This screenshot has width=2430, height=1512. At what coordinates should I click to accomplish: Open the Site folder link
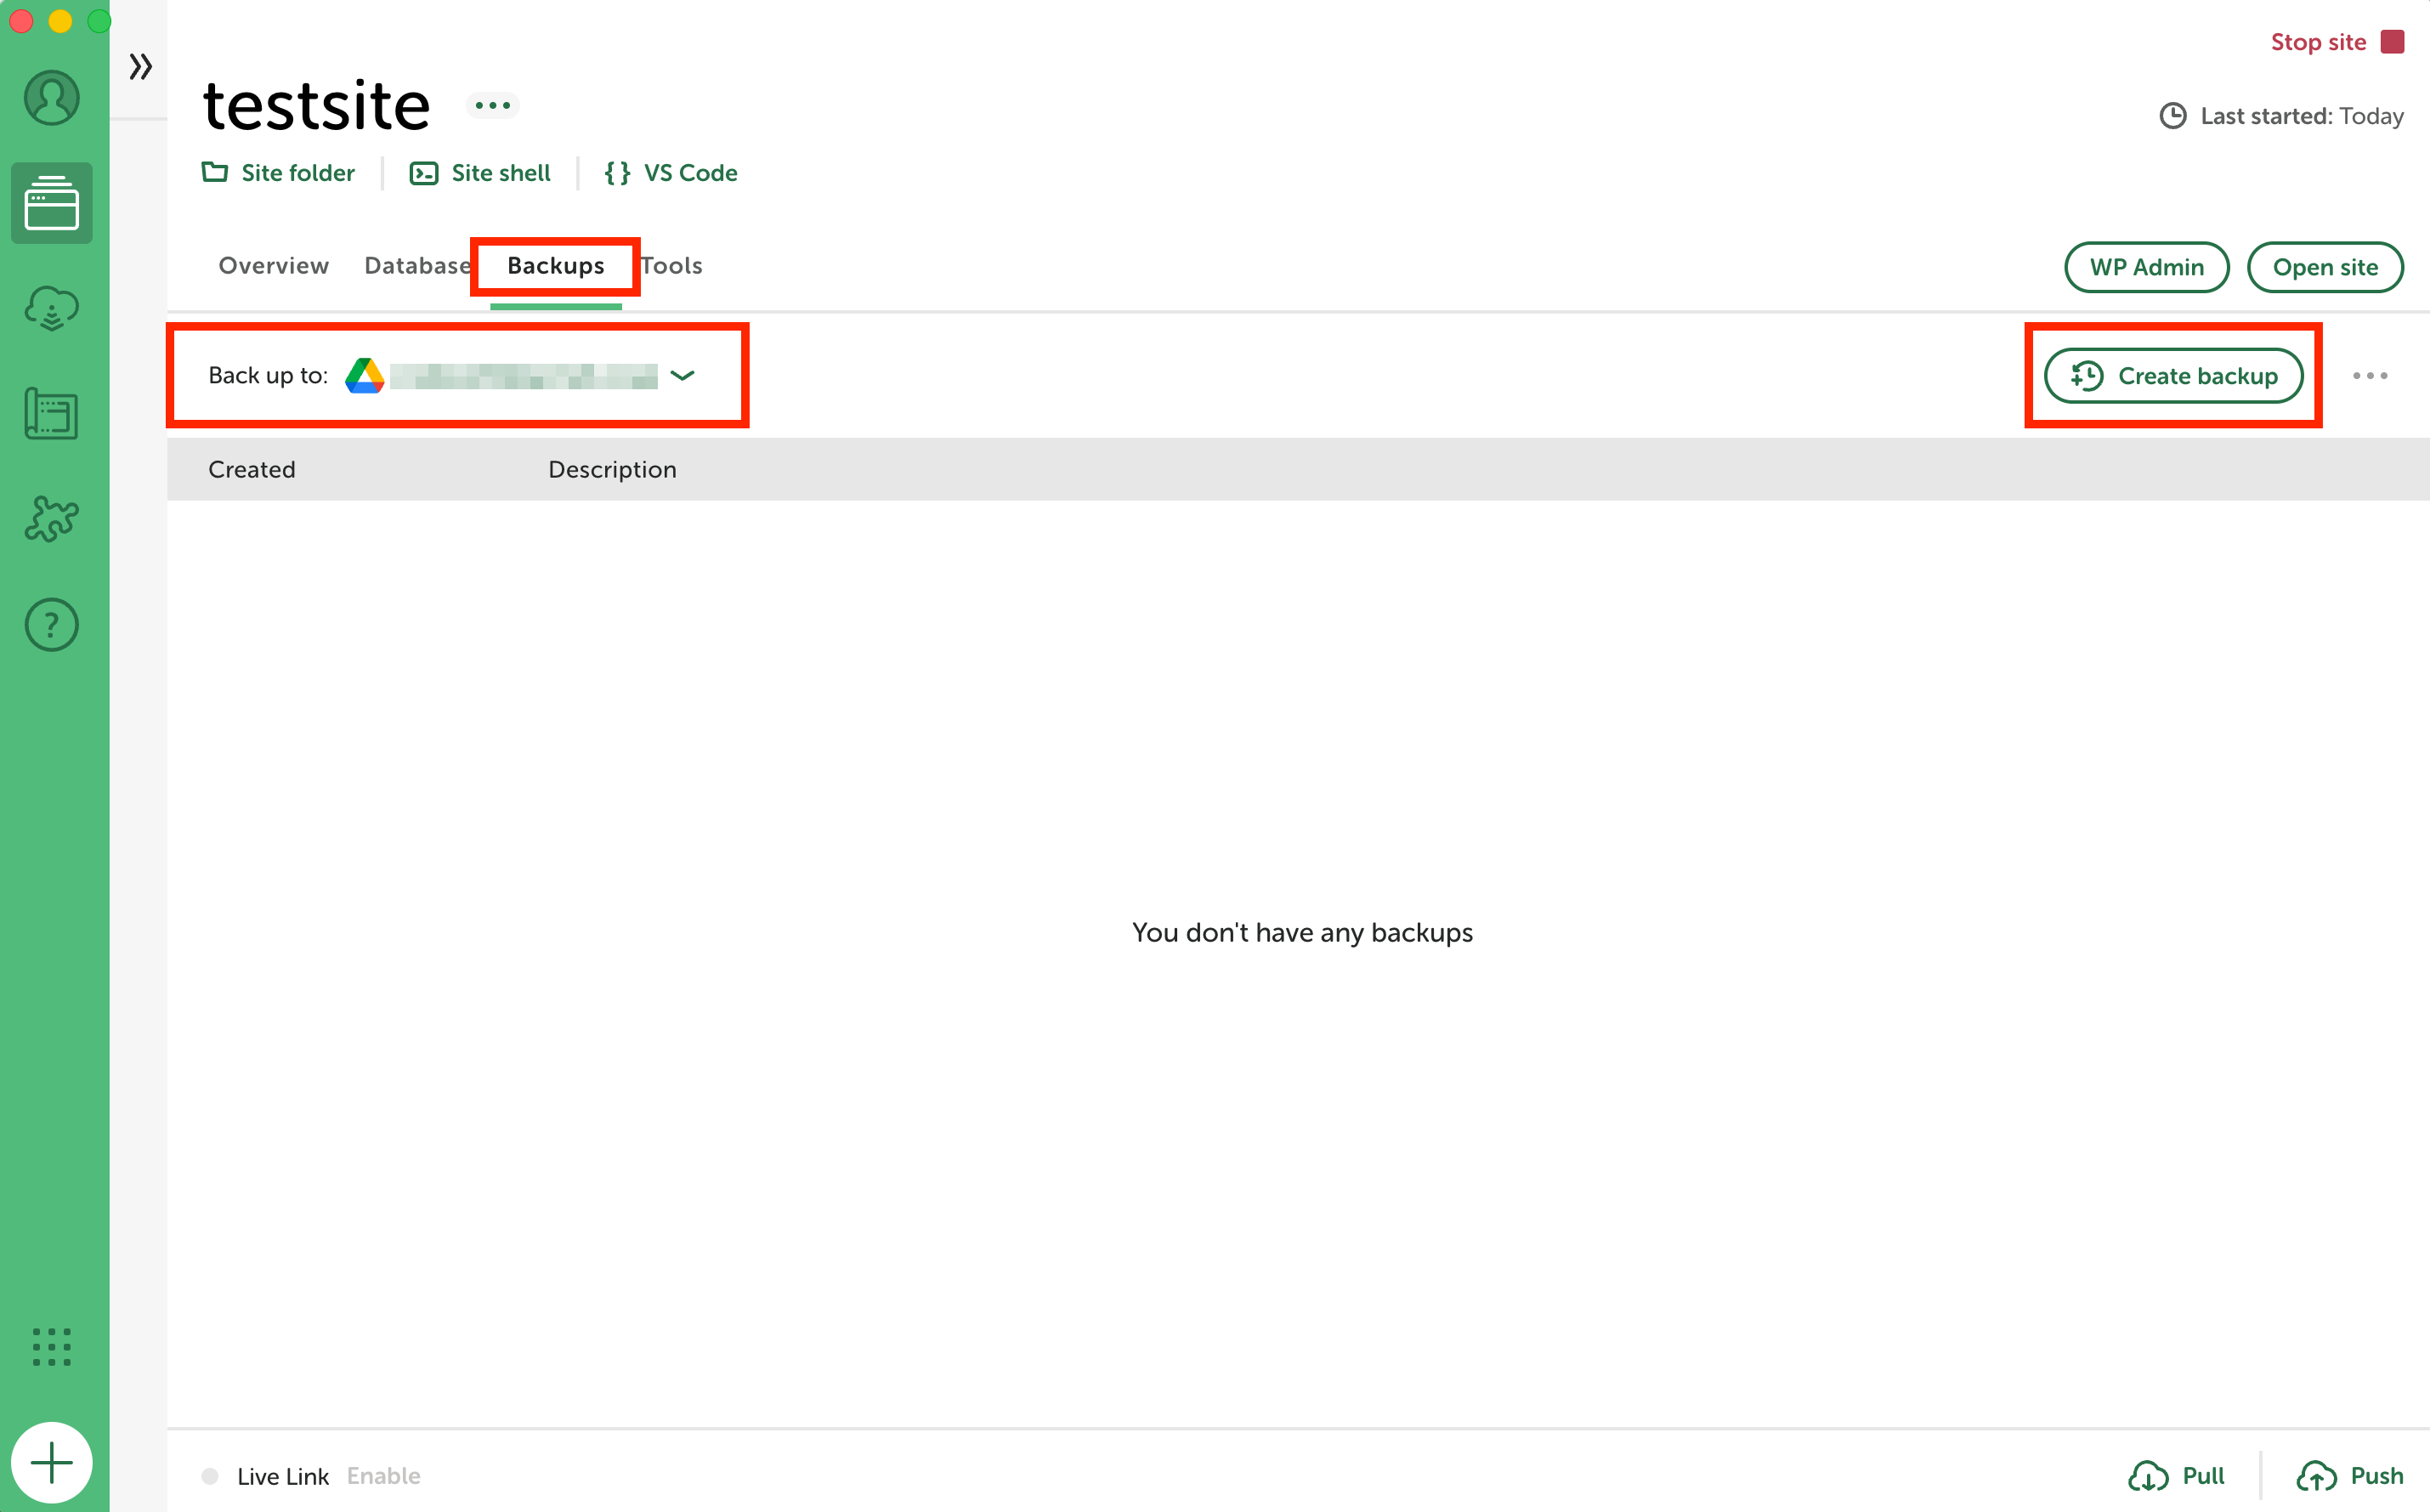coord(278,173)
